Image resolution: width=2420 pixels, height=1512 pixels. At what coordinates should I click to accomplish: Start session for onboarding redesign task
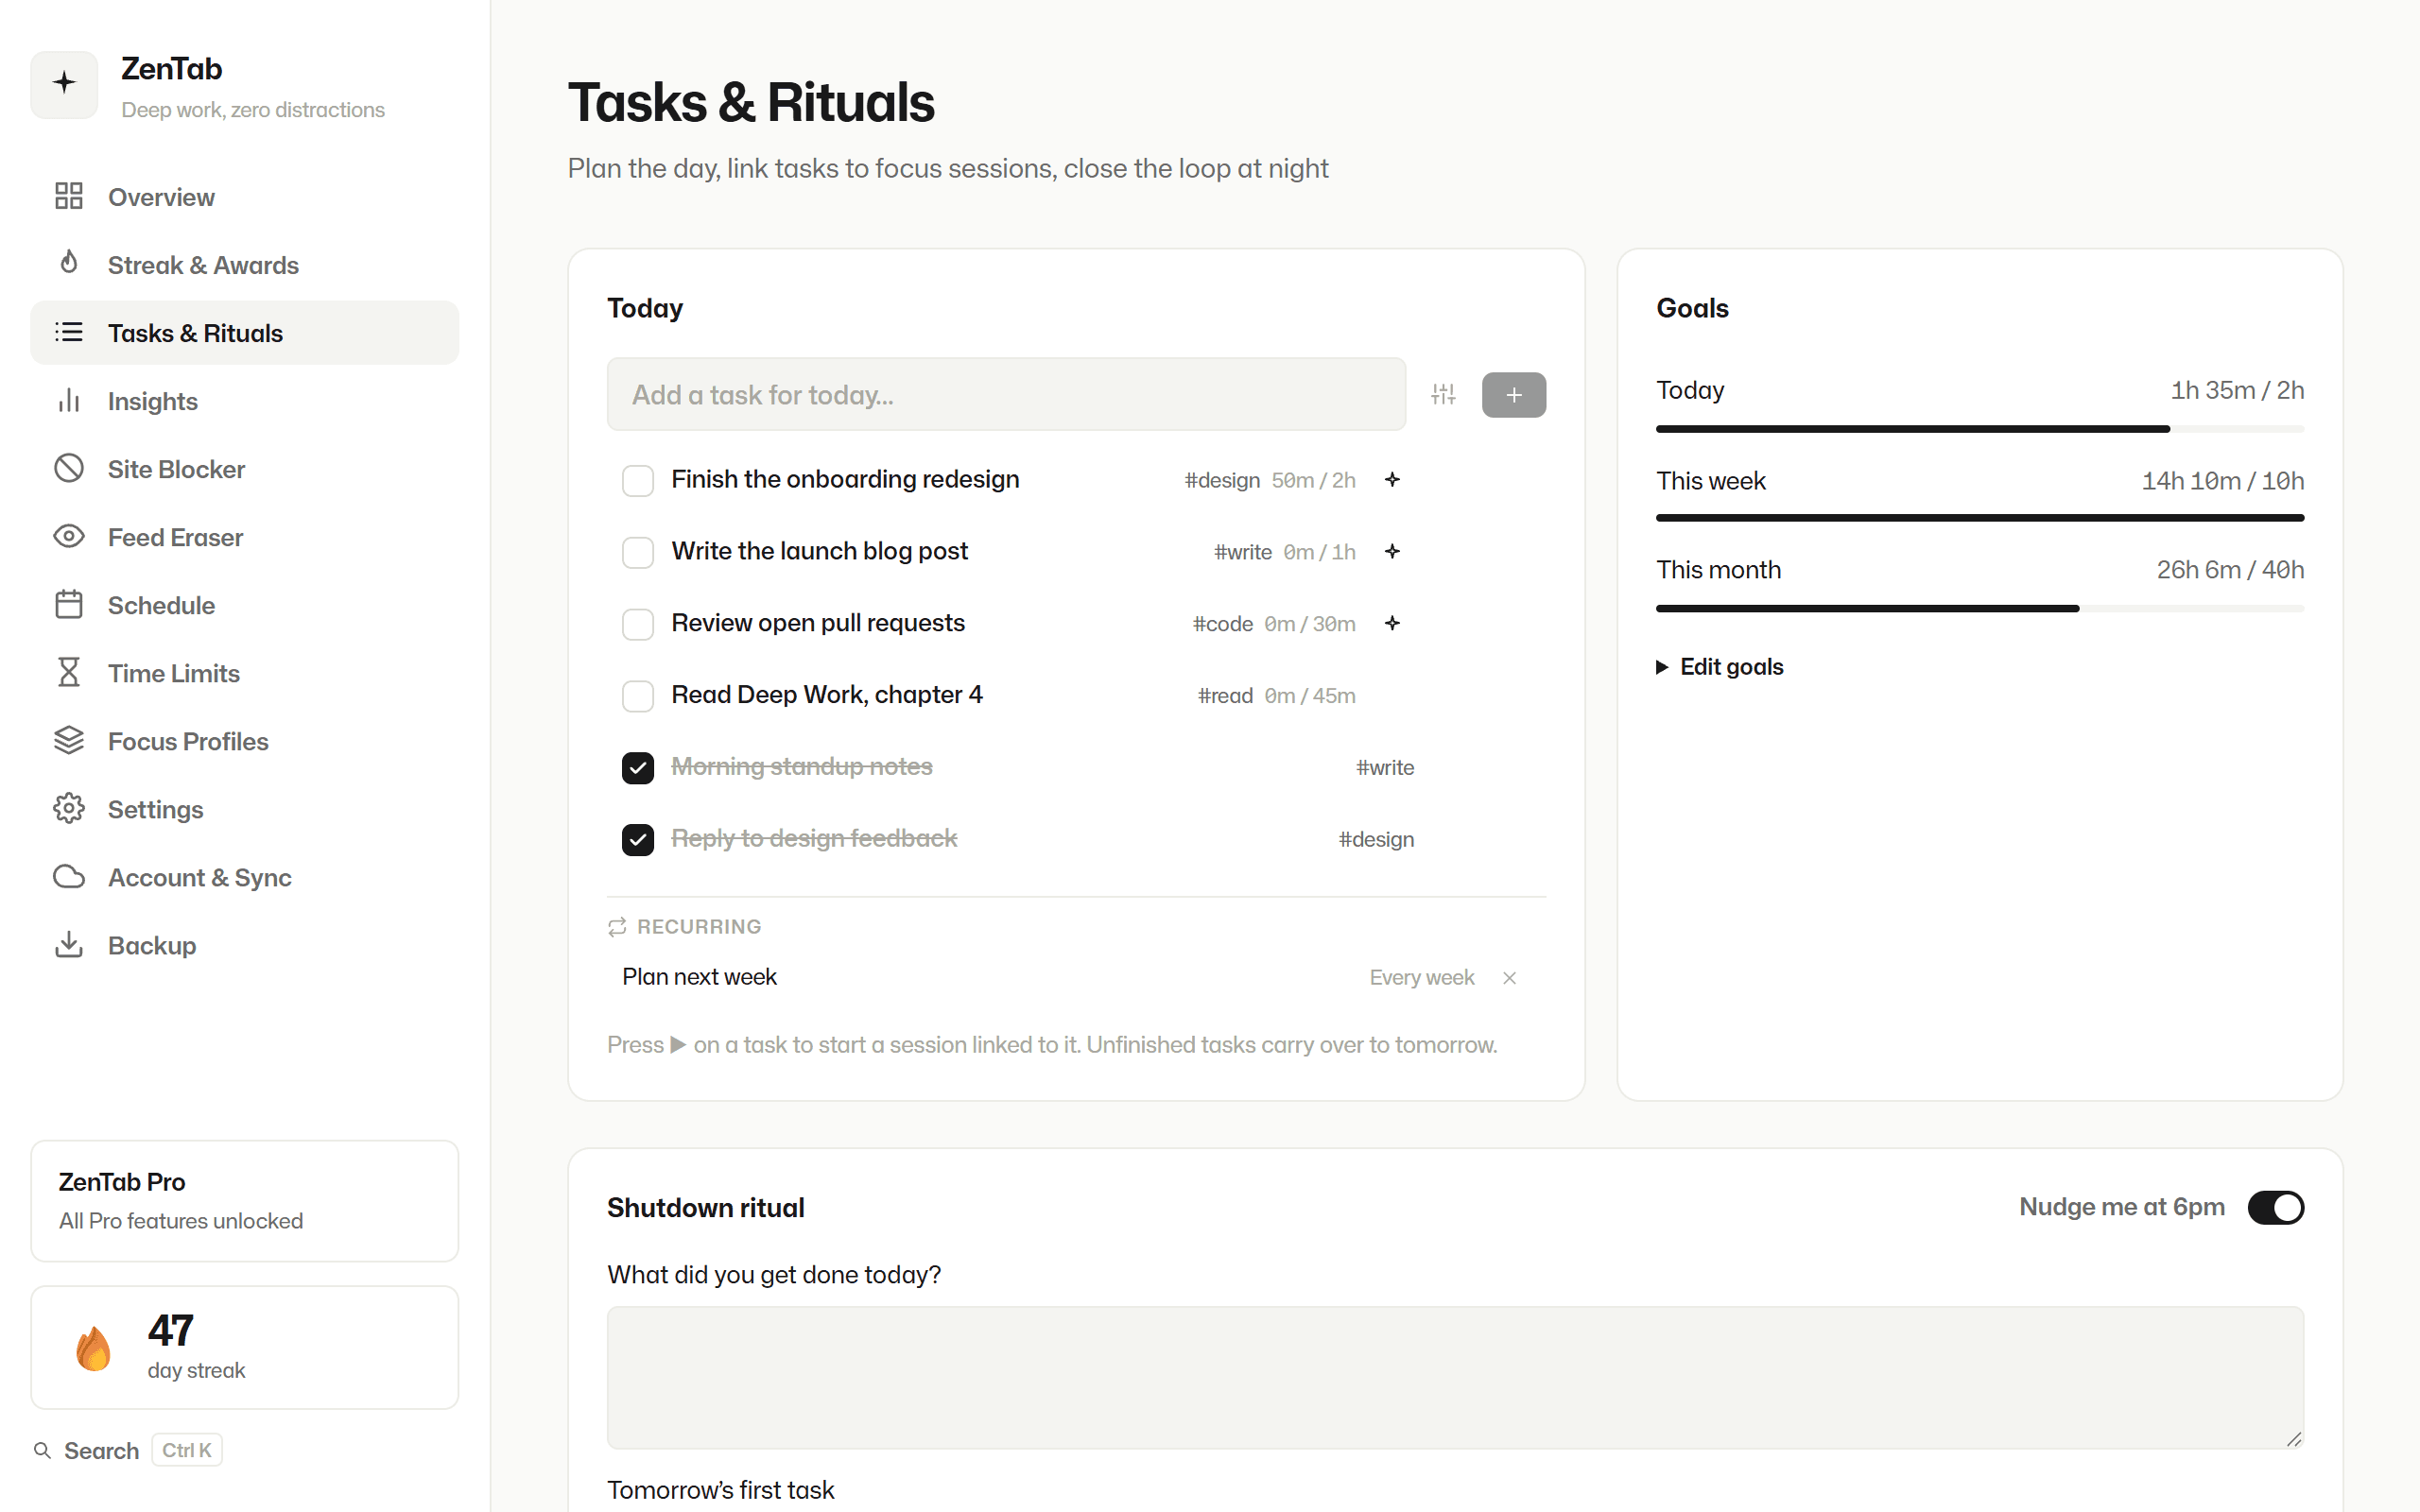point(1392,480)
